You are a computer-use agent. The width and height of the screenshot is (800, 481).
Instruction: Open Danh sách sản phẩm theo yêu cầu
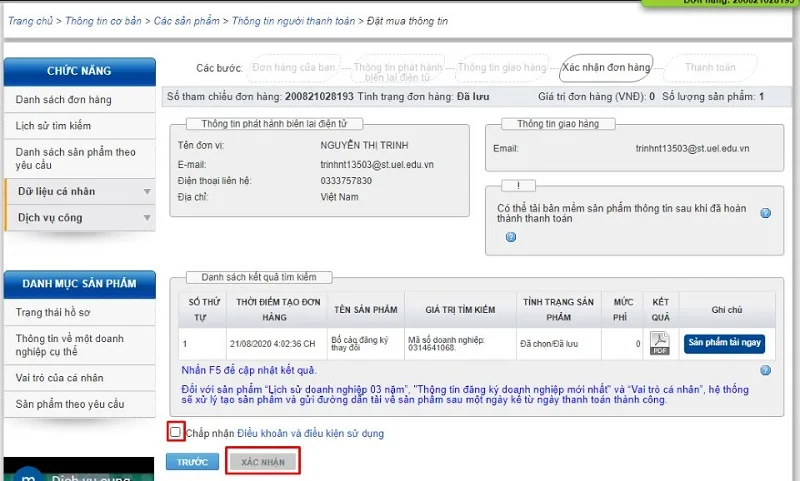80,159
